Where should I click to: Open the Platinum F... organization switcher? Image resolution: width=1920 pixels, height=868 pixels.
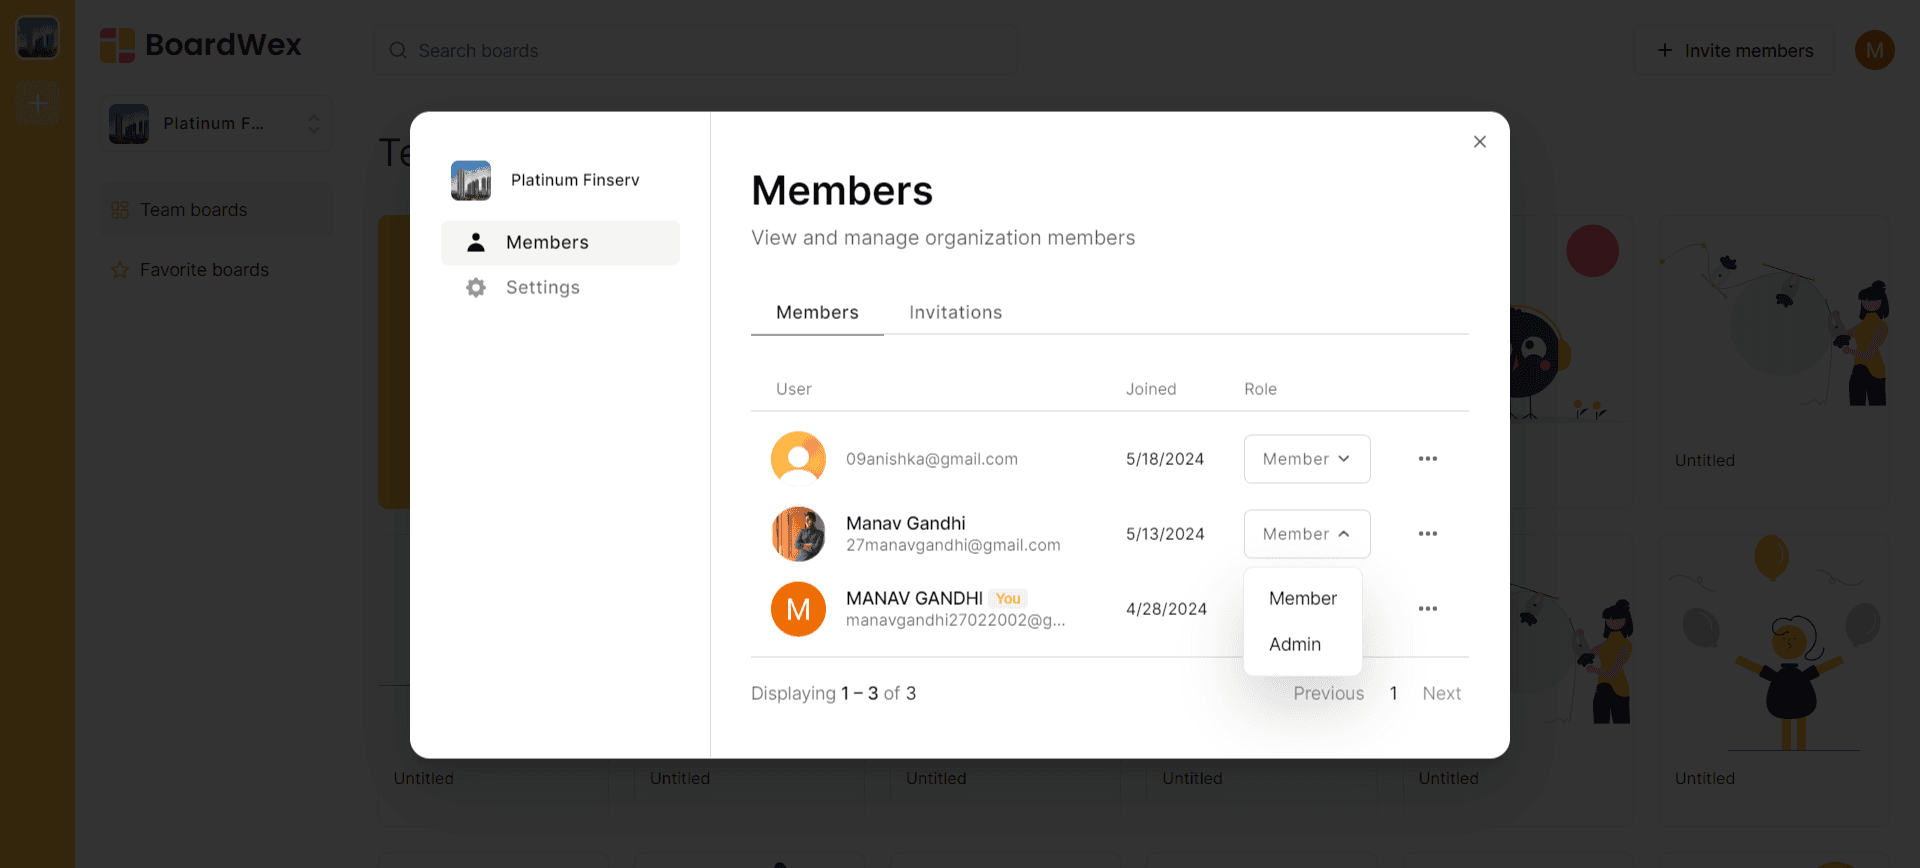click(216, 124)
